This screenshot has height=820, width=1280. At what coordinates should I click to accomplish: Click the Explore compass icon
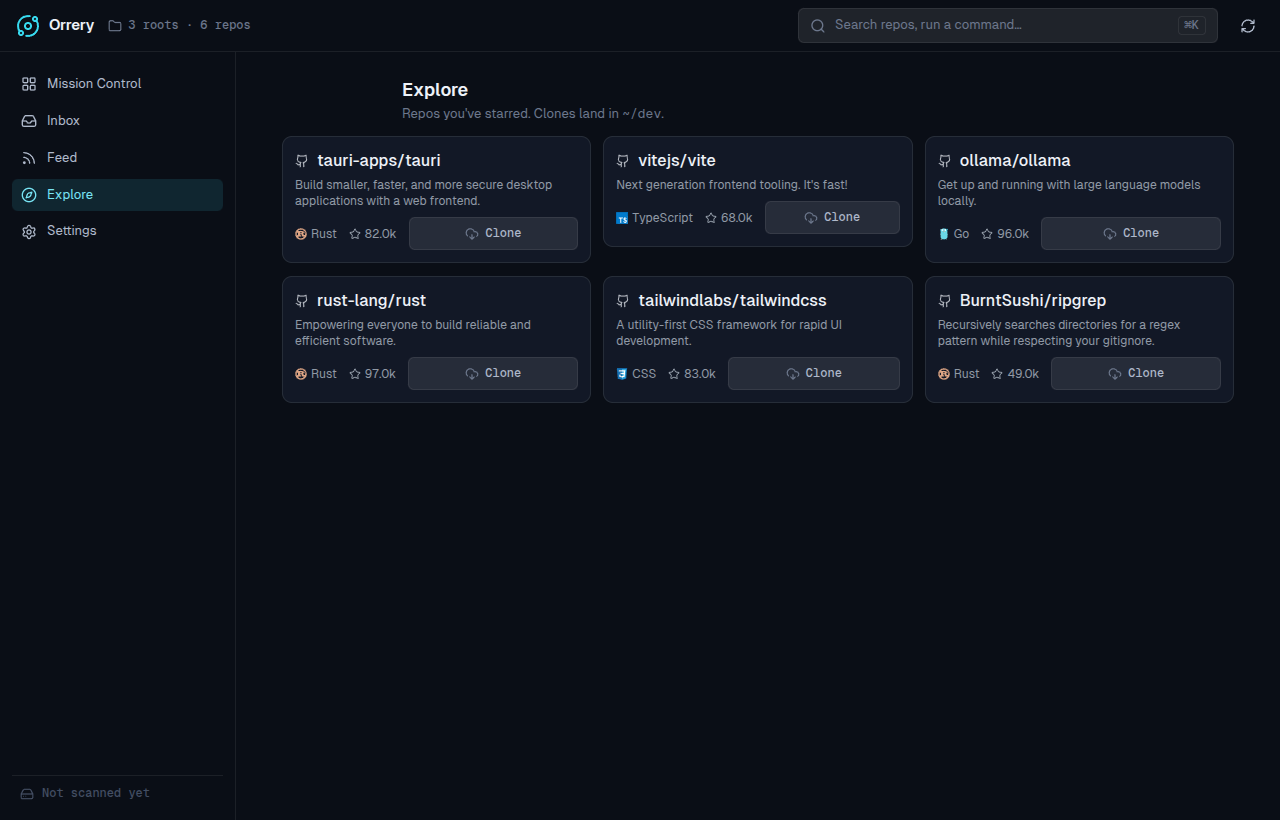(x=29, y=195)
